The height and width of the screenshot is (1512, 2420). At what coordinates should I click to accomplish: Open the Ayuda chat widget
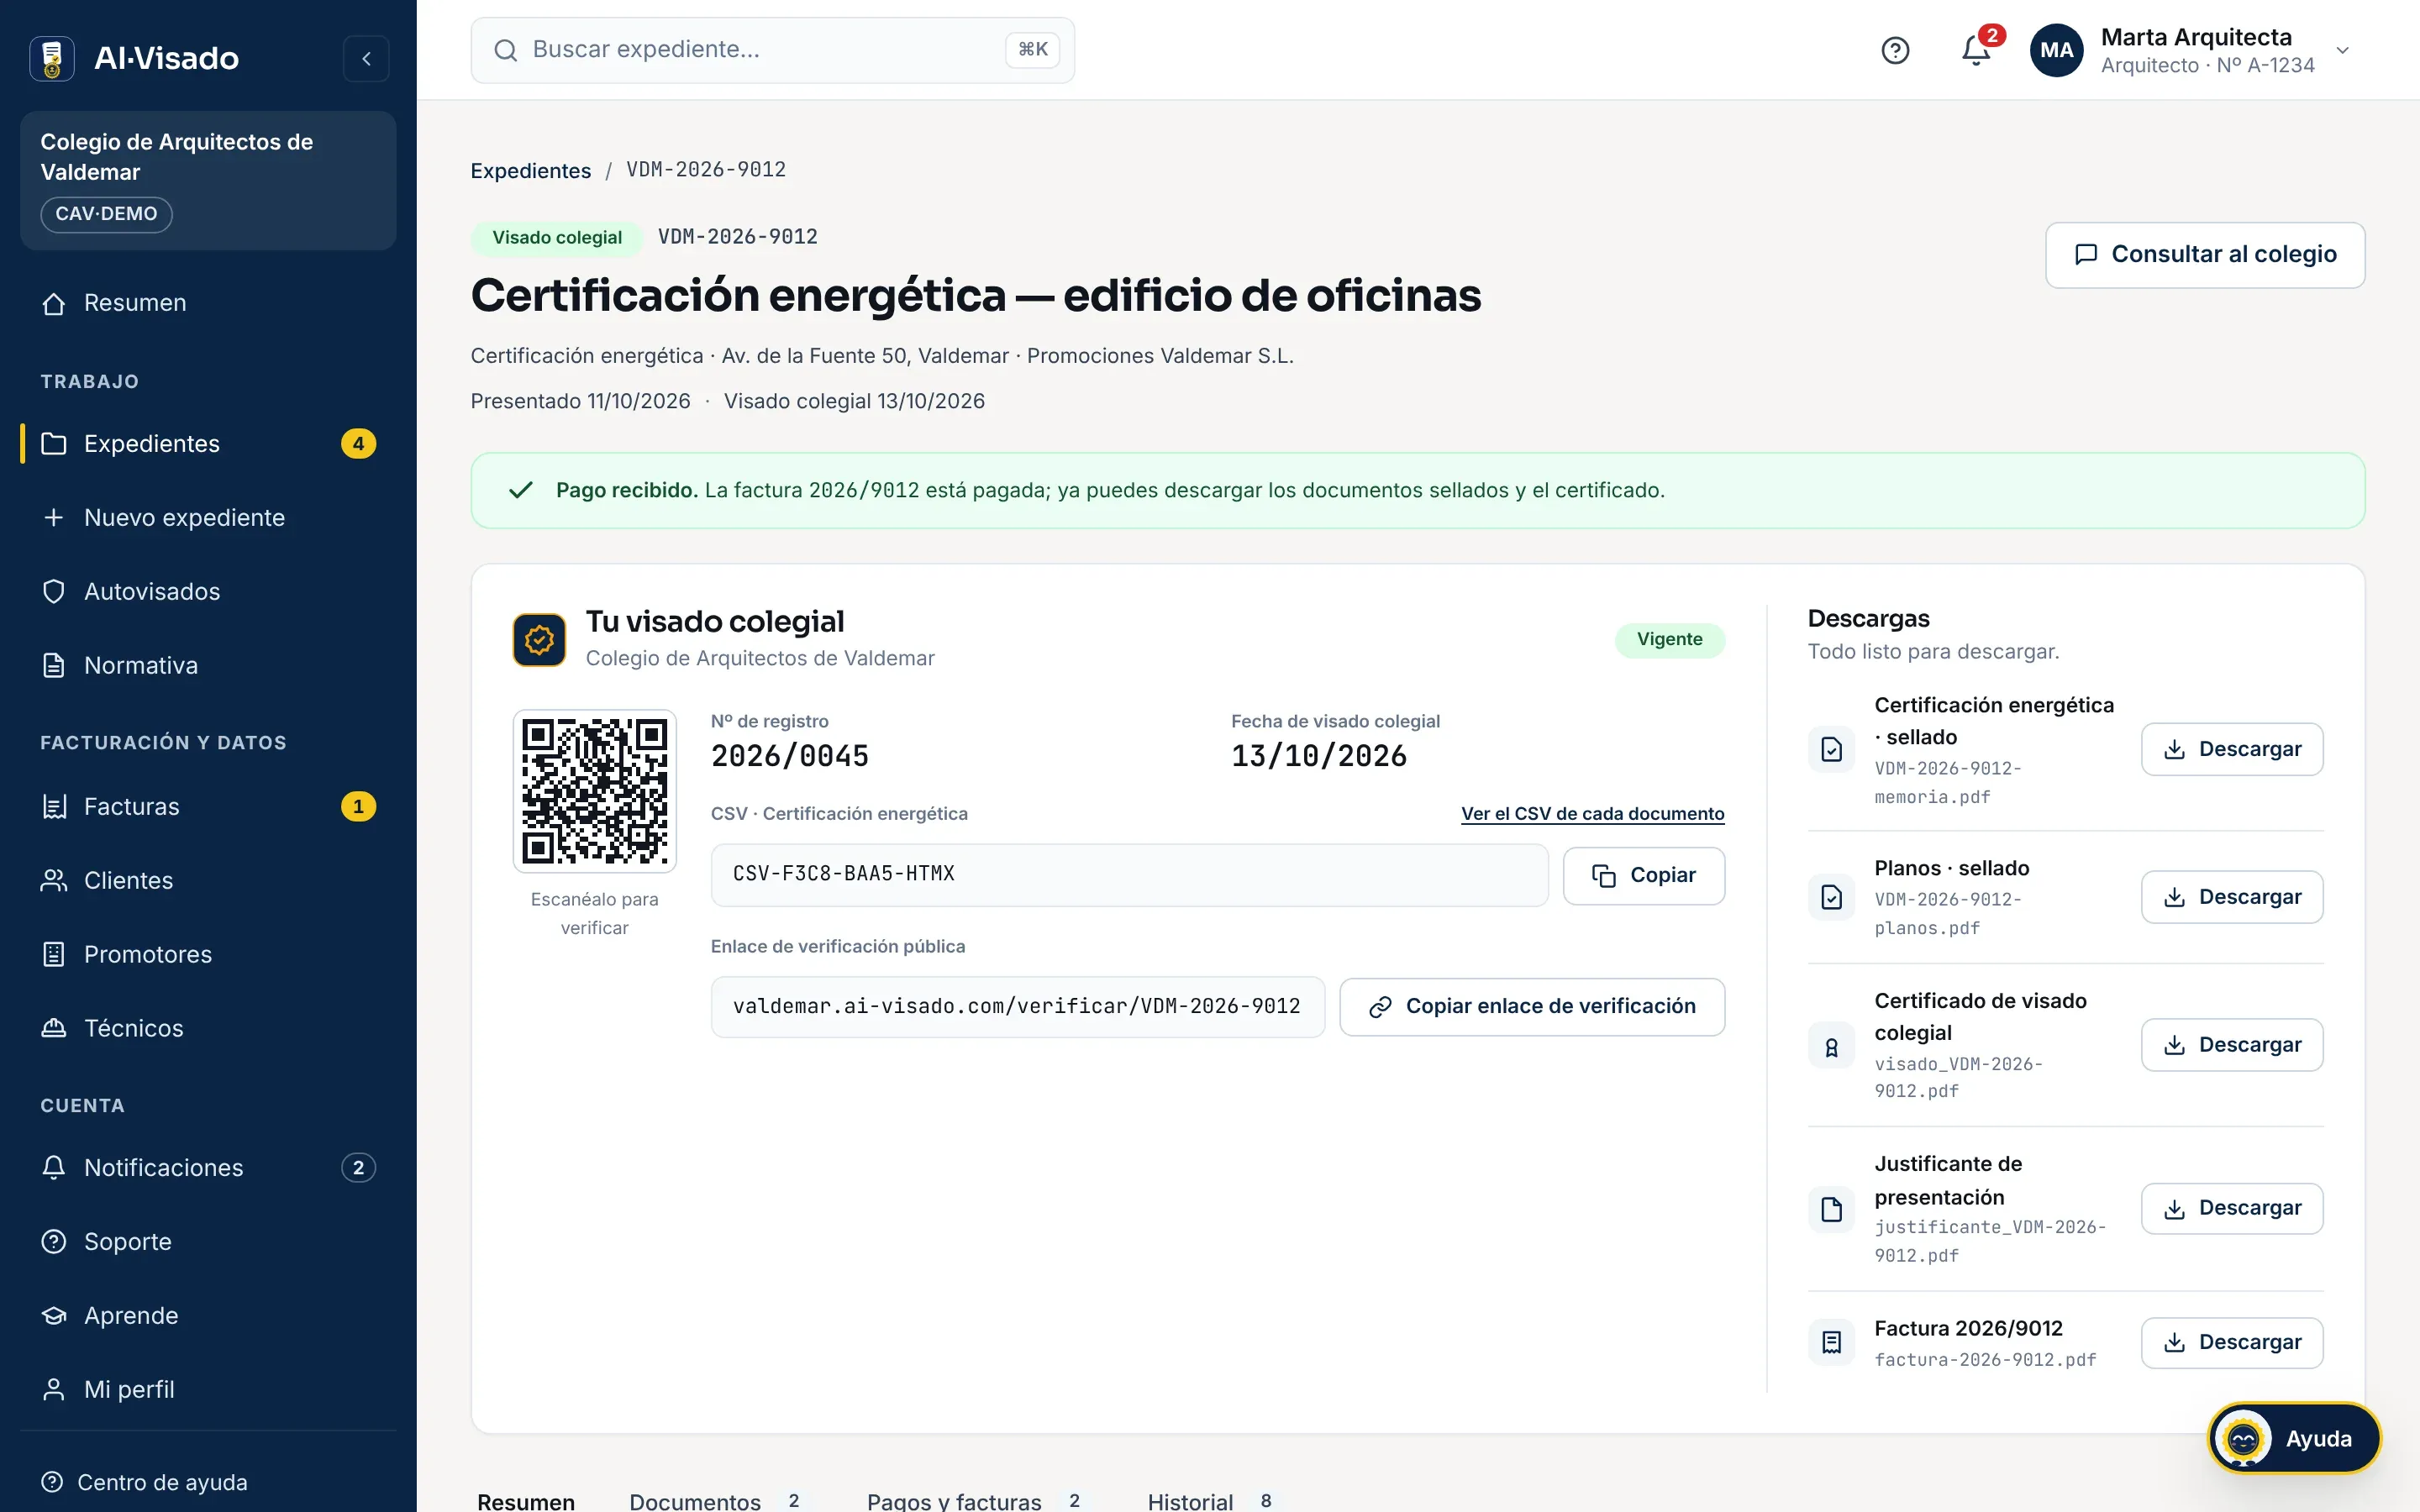pyautogui.click(x=2294, y=1439)
